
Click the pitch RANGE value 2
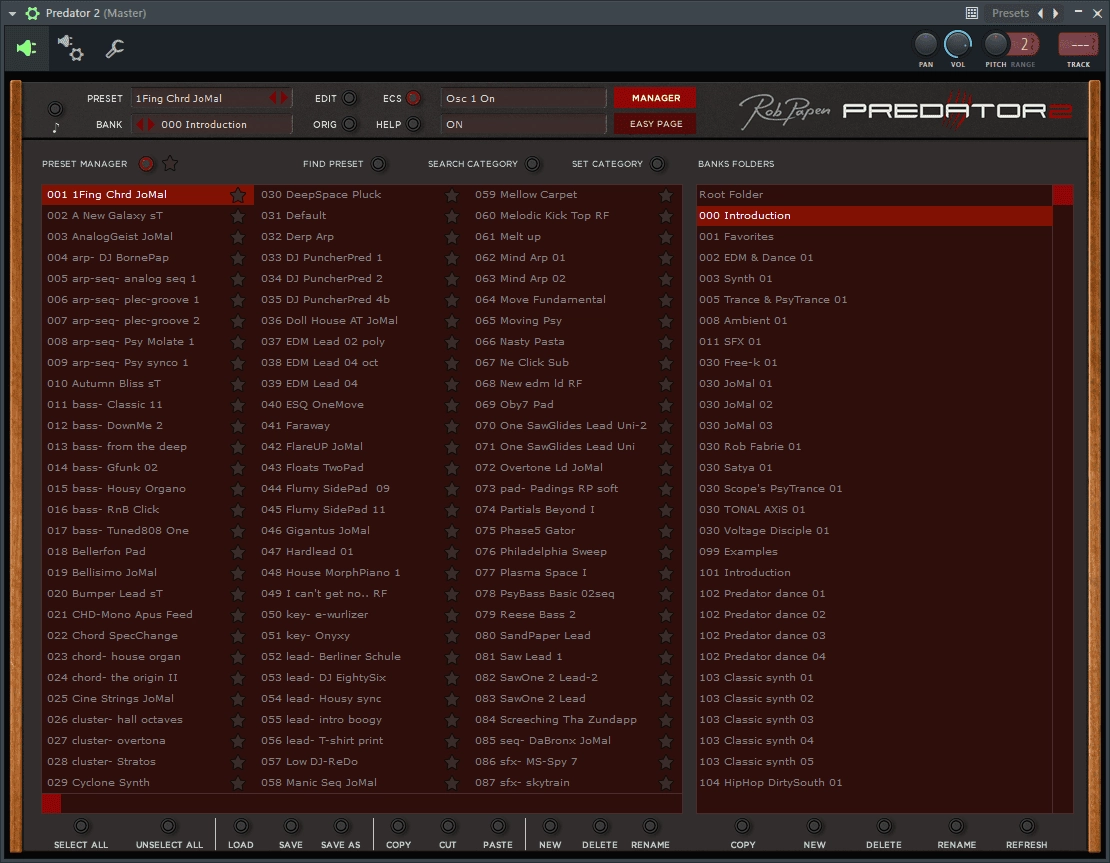point(1024,45)
